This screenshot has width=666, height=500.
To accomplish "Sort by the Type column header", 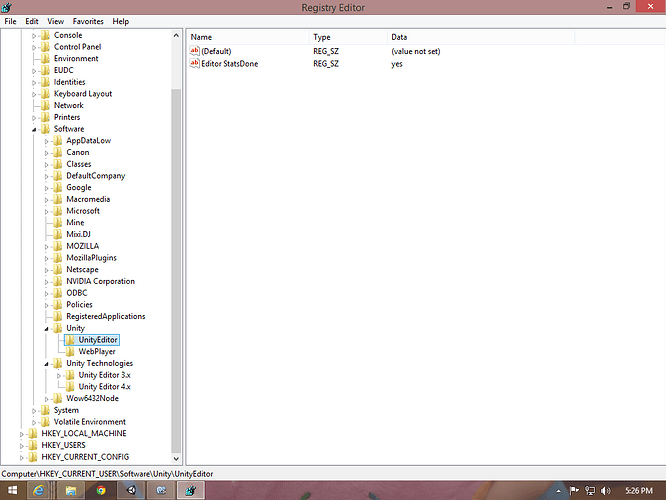I will [349, 37].
